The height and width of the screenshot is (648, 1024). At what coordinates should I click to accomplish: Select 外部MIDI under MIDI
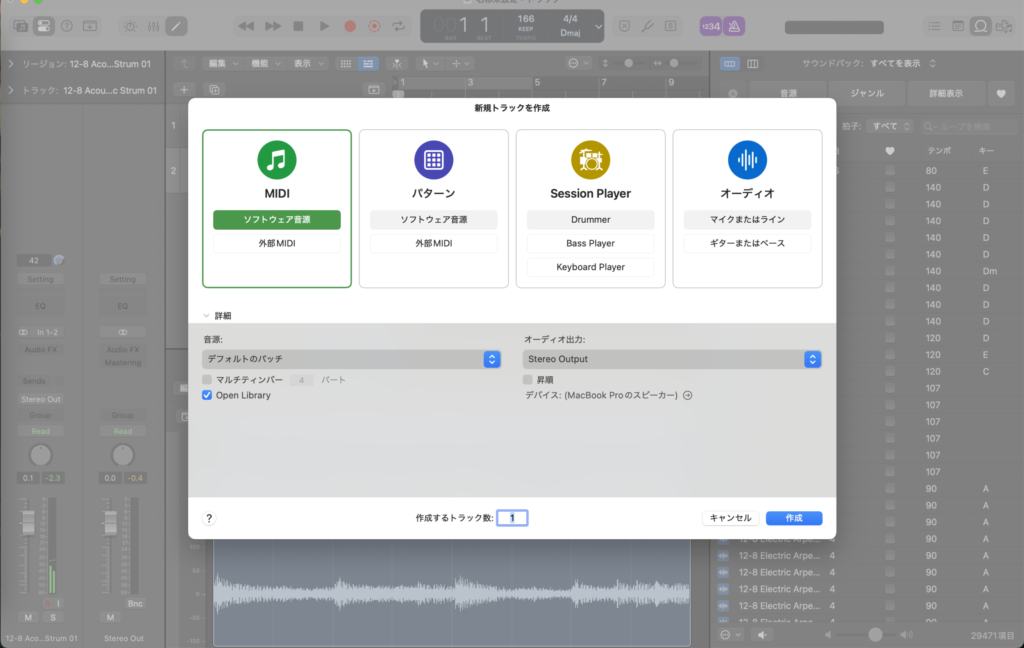(277, 243)
